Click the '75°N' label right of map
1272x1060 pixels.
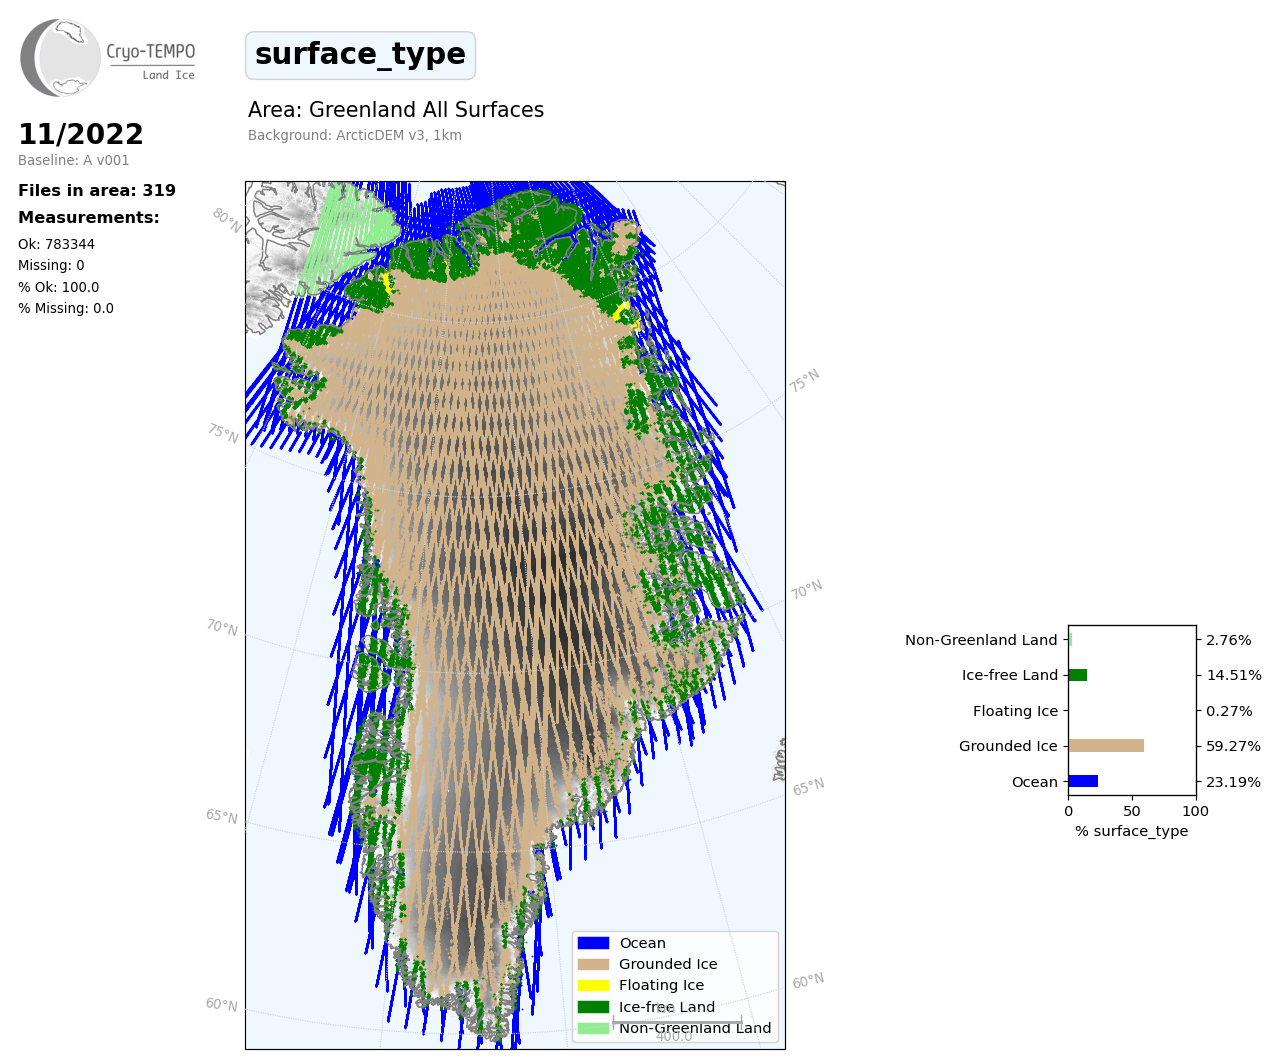click(x=805, y=381)
